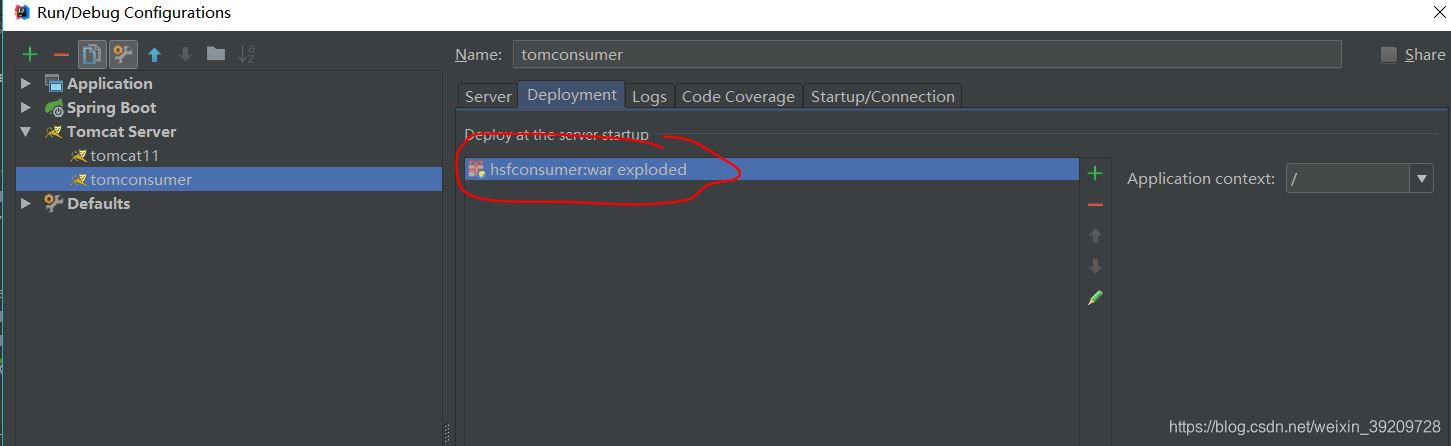Image resolution: width=1451 pixels, height=446 pixels.
Task: Click the hsfconsumer artifact icon
Action: (476, 170)
